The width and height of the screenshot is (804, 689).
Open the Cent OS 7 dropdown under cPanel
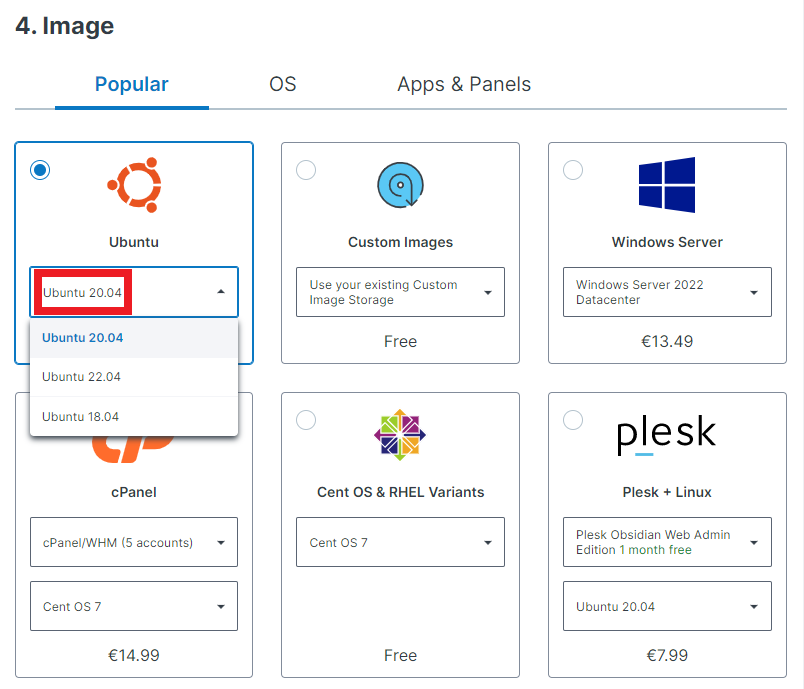[134, 606]
